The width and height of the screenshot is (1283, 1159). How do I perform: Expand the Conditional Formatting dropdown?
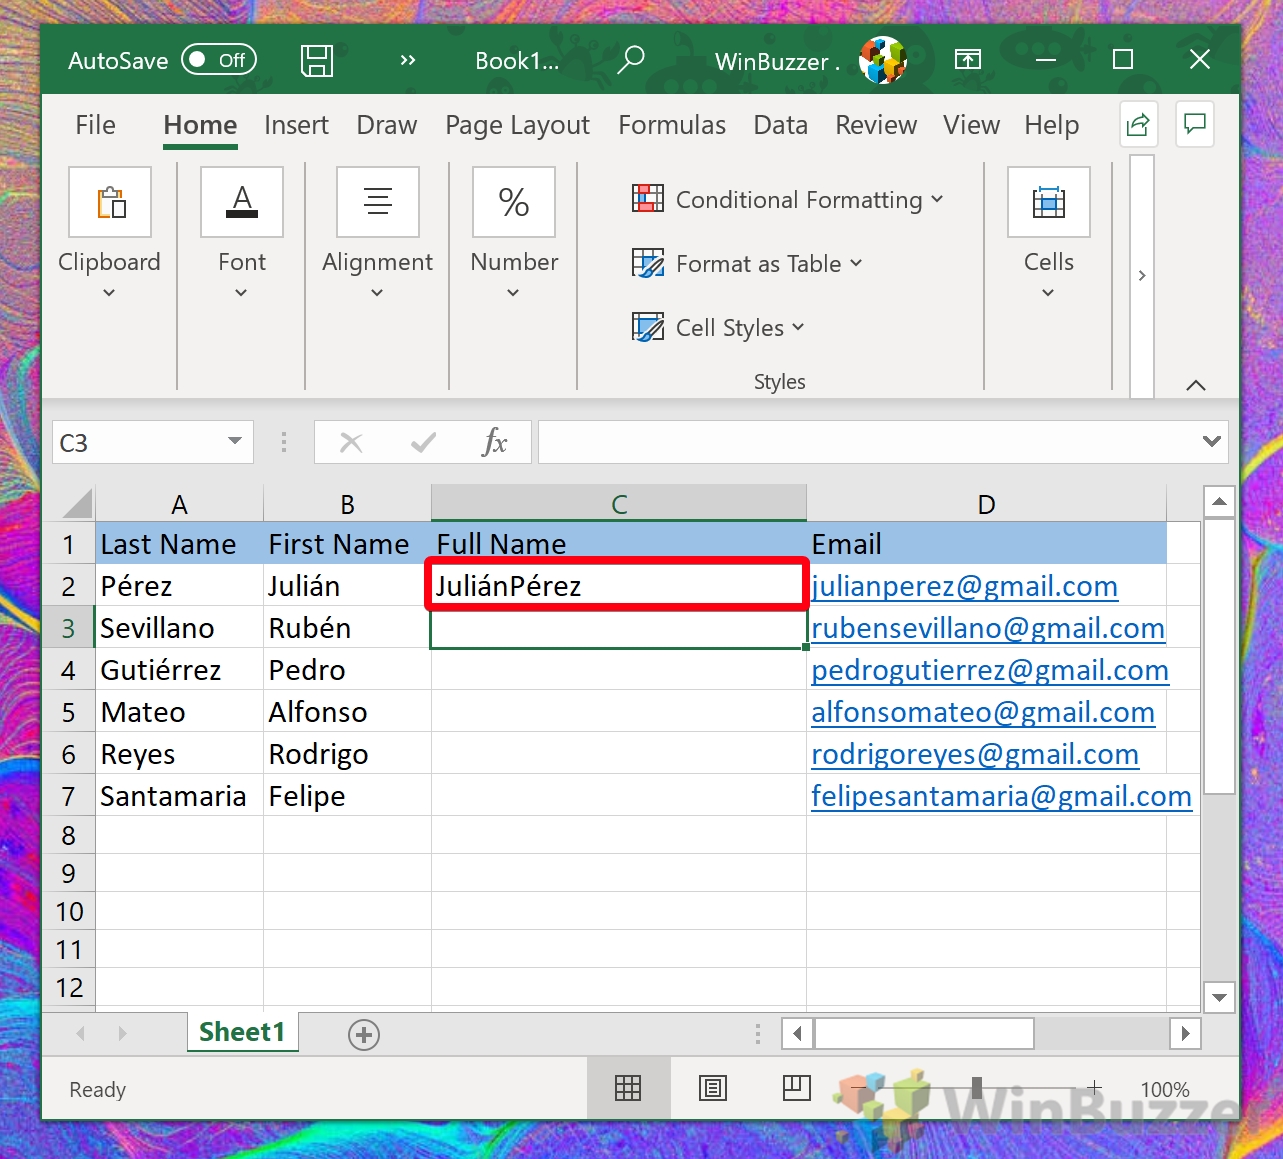point(790,199)
